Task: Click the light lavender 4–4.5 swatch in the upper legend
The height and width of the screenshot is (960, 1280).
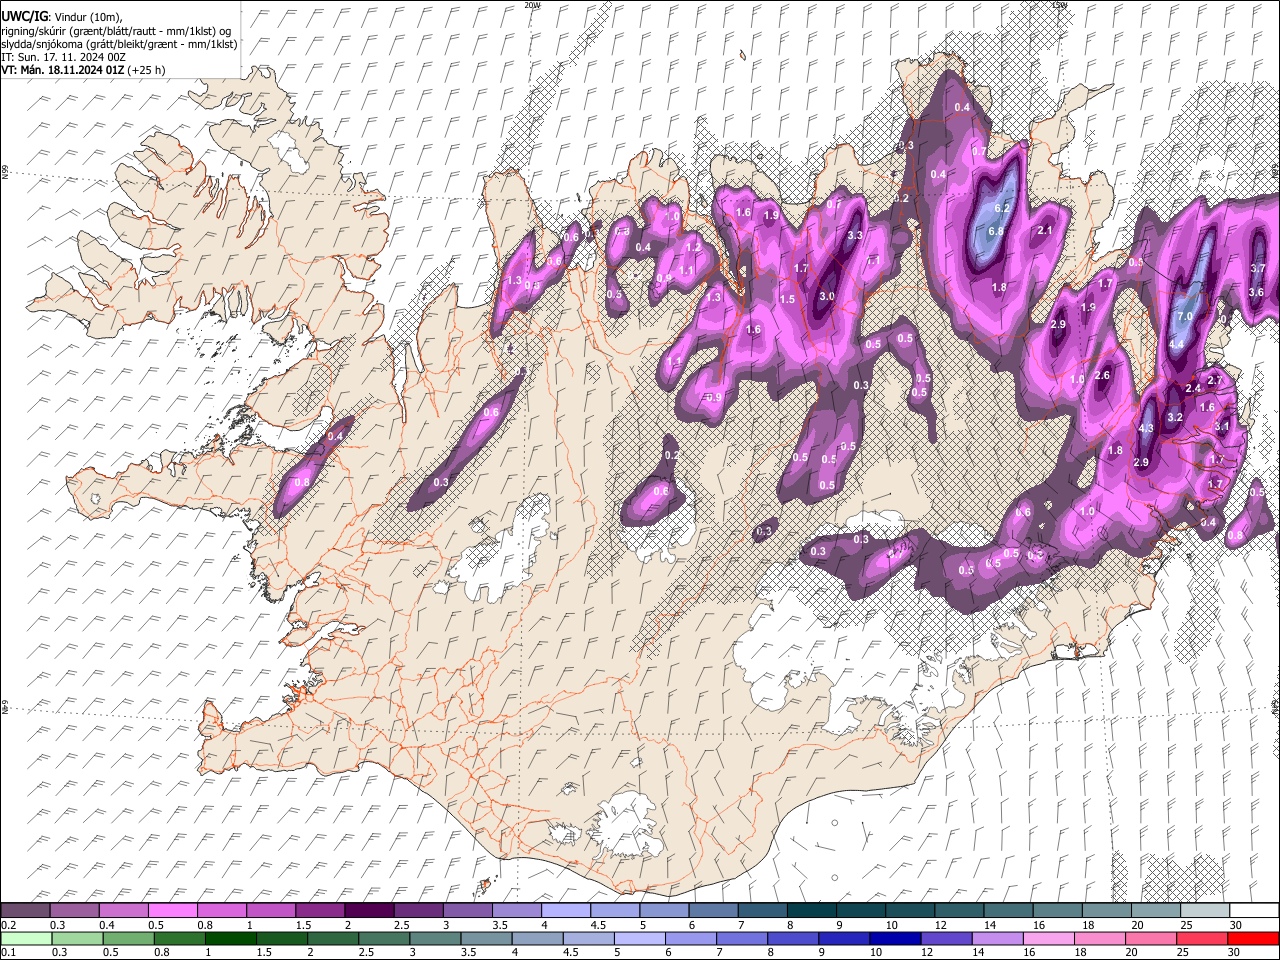Action: [566, 911]
